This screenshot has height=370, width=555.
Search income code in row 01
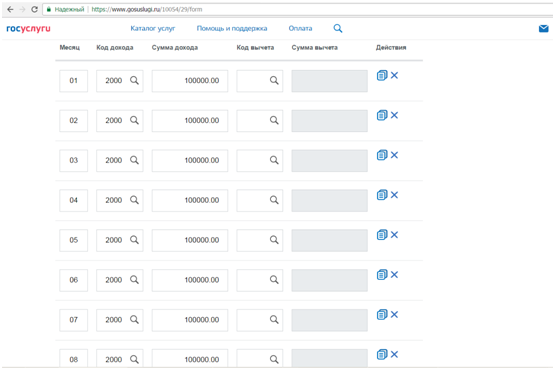click(x=134, y=80)
